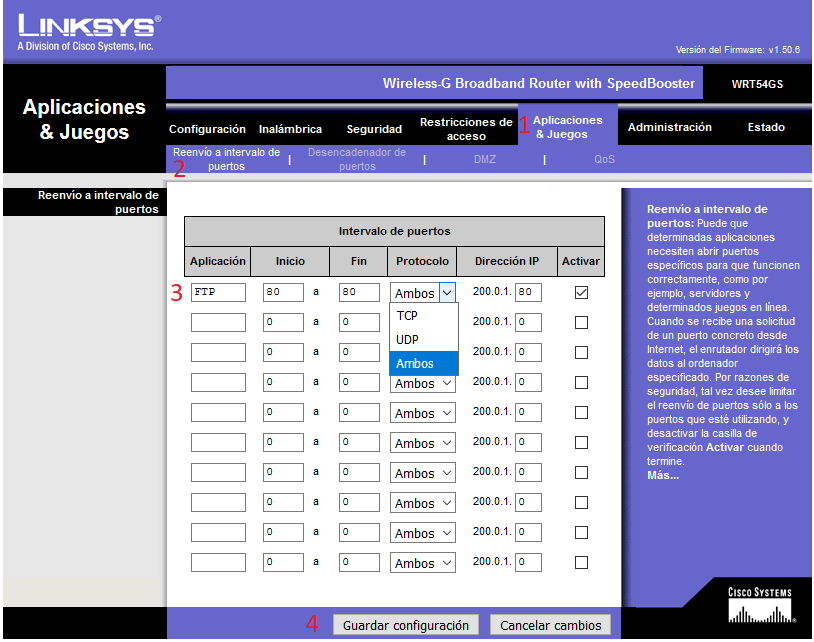
Task: Click the Inicio column header
Action: coord(290,261)
